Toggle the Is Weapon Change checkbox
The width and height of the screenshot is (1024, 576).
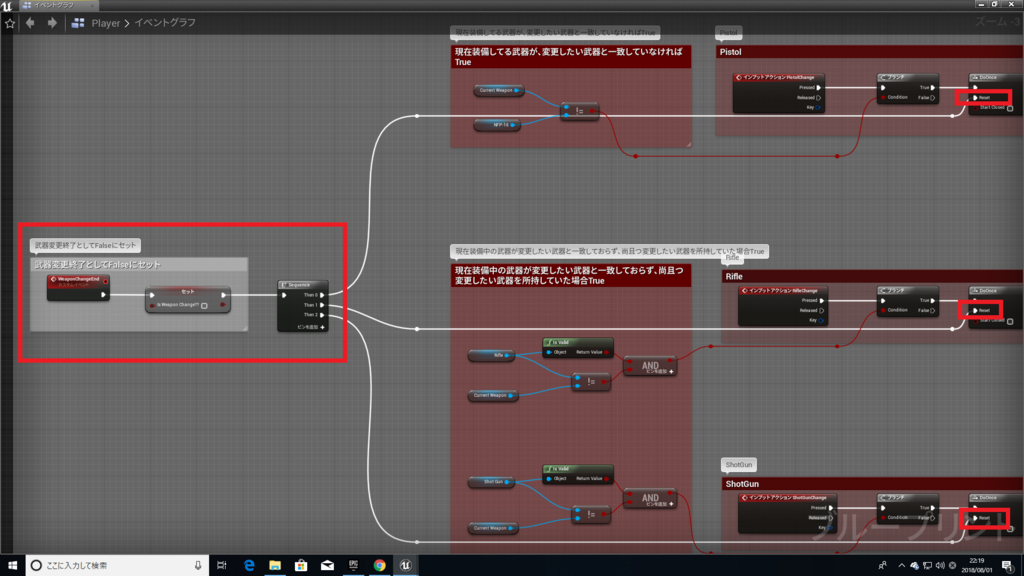click(204, 305)
